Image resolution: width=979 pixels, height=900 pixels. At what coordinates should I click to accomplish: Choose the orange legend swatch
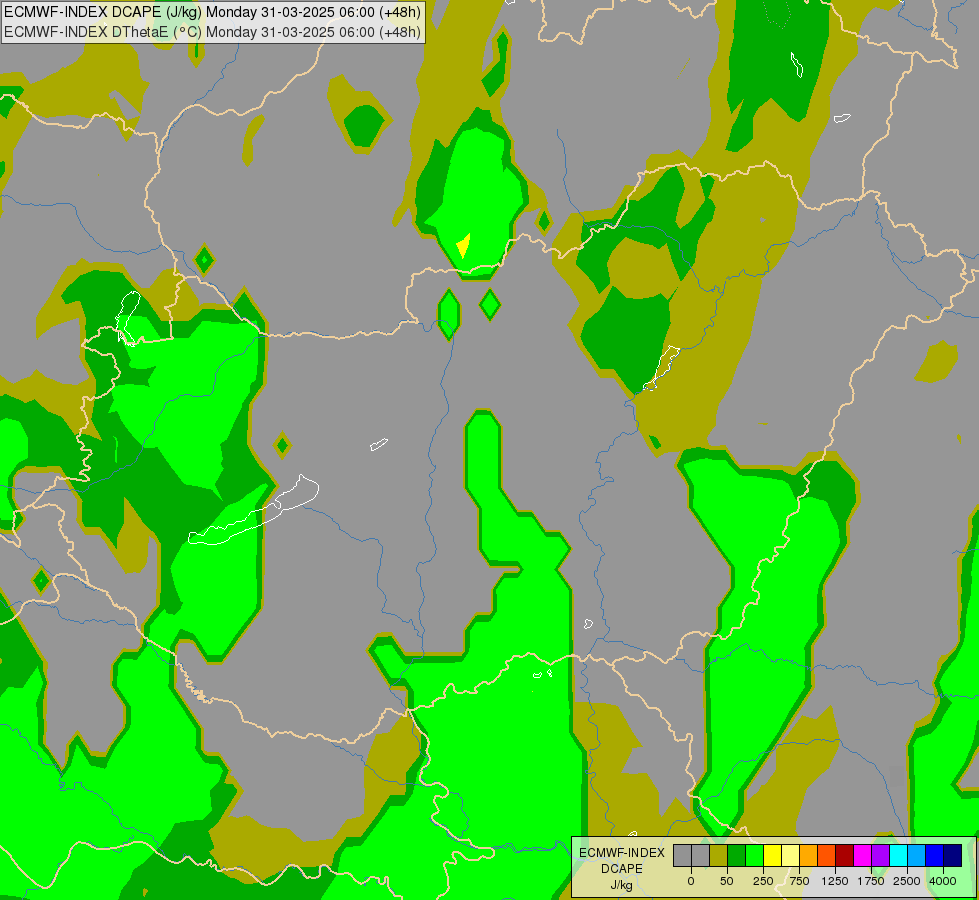[x=809, y=855]
